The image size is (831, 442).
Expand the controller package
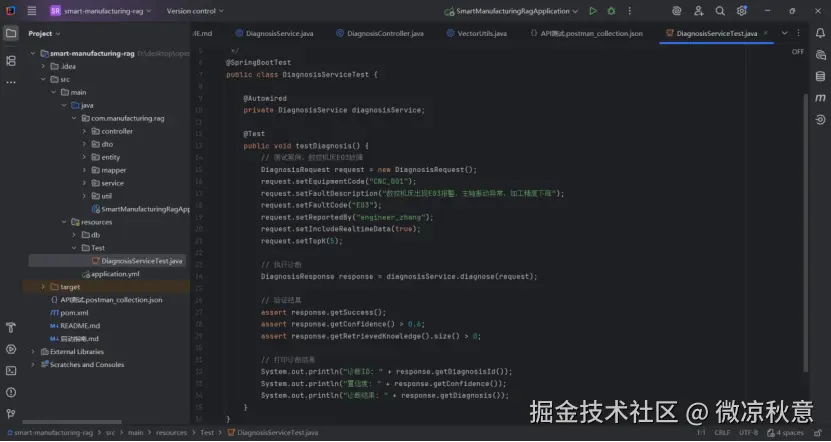coord(84,131)
